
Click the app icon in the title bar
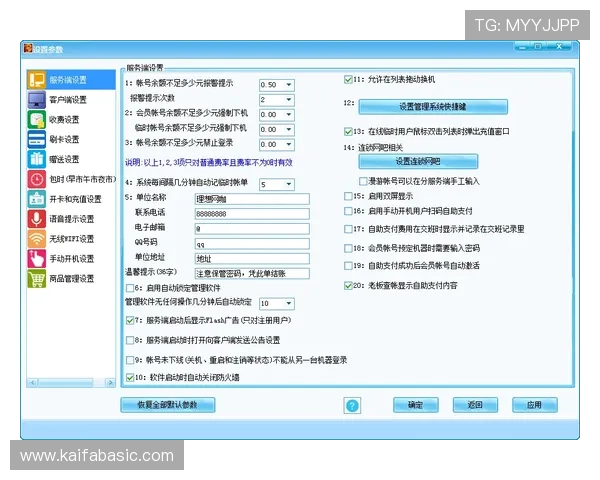pyautogui.click(x=28, y=48)
